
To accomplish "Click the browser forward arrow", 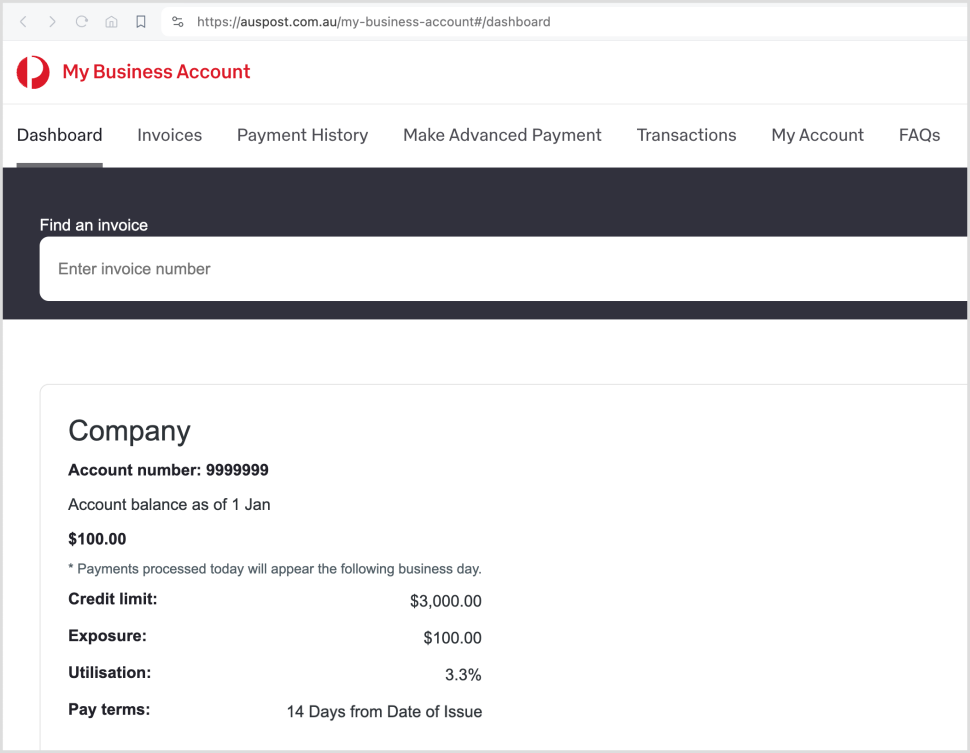I will (52, 21).
